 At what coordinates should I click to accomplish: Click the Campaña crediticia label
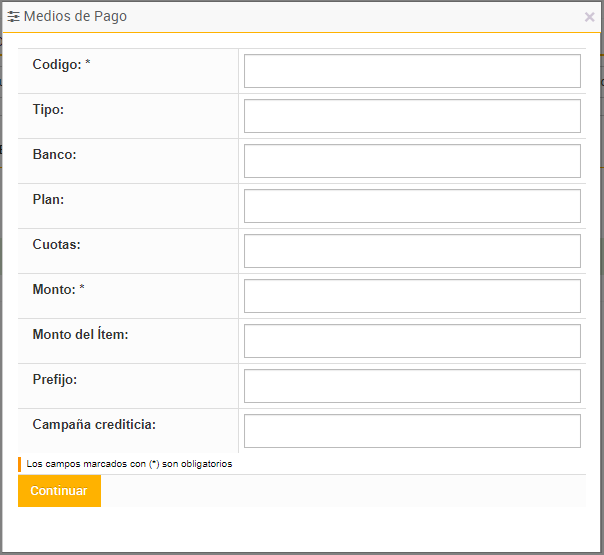tap(94, 424)
